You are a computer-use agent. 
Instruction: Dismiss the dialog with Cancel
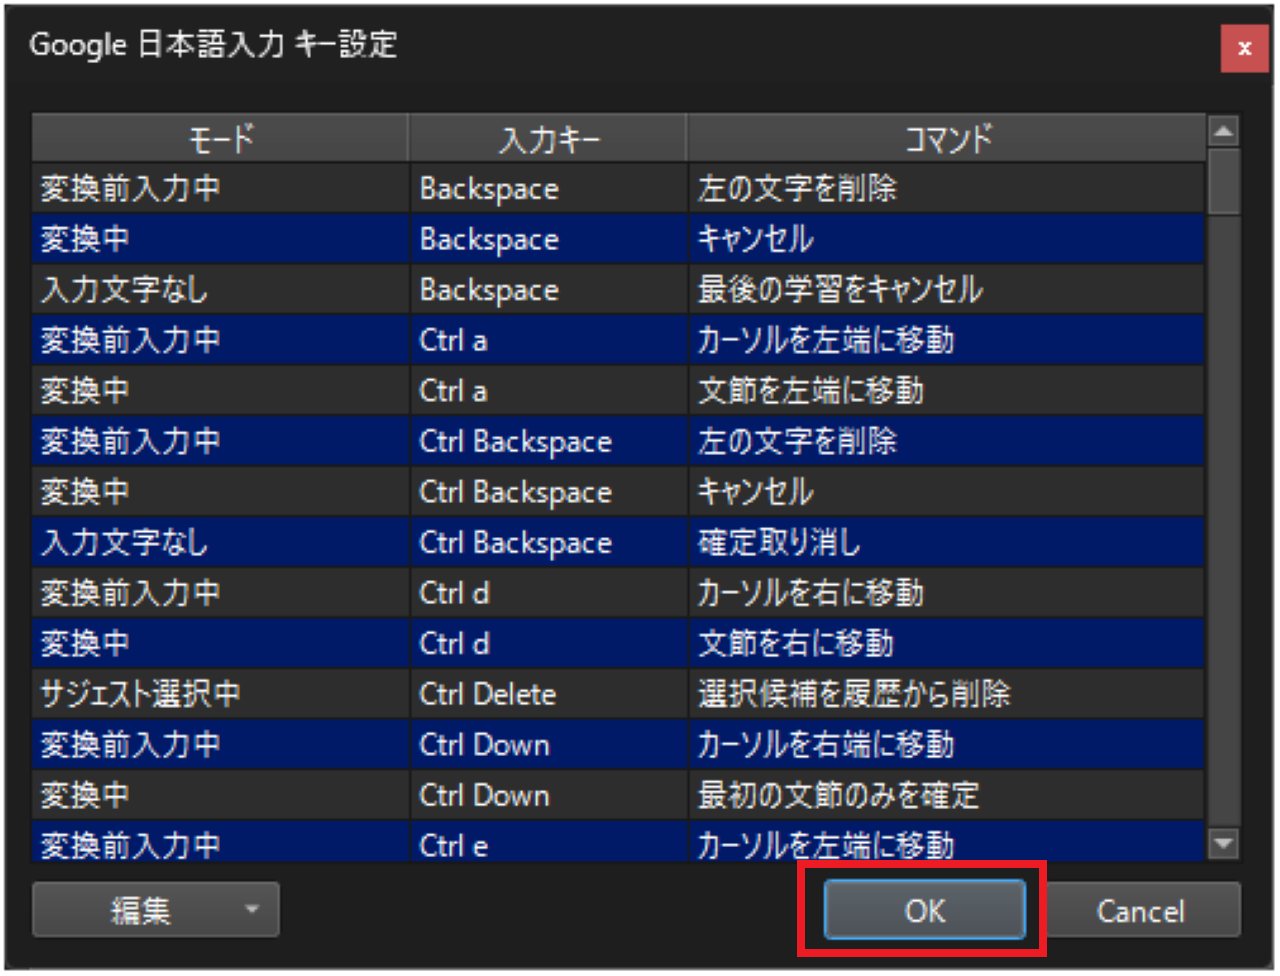(x=1143, y=910)
